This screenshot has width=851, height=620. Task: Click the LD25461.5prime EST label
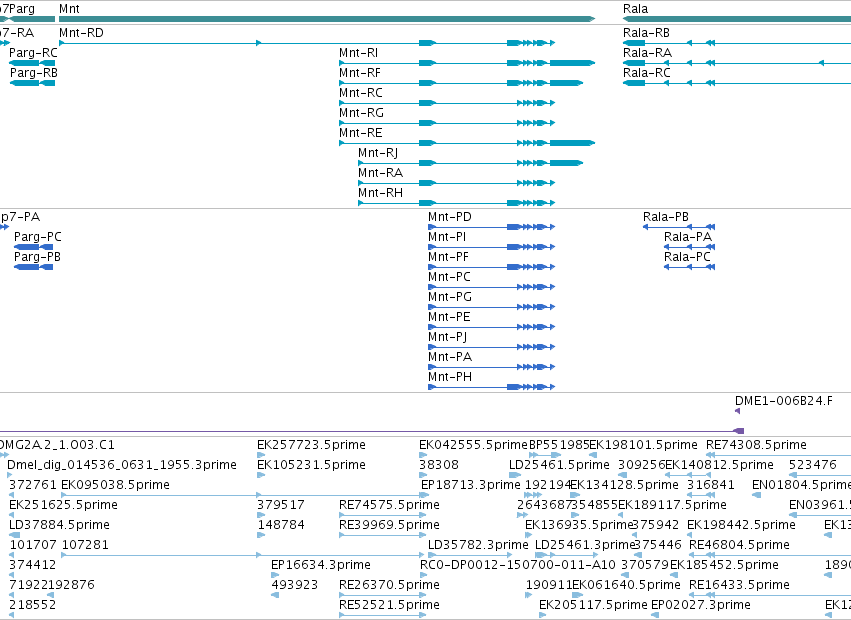pos(560,465)
